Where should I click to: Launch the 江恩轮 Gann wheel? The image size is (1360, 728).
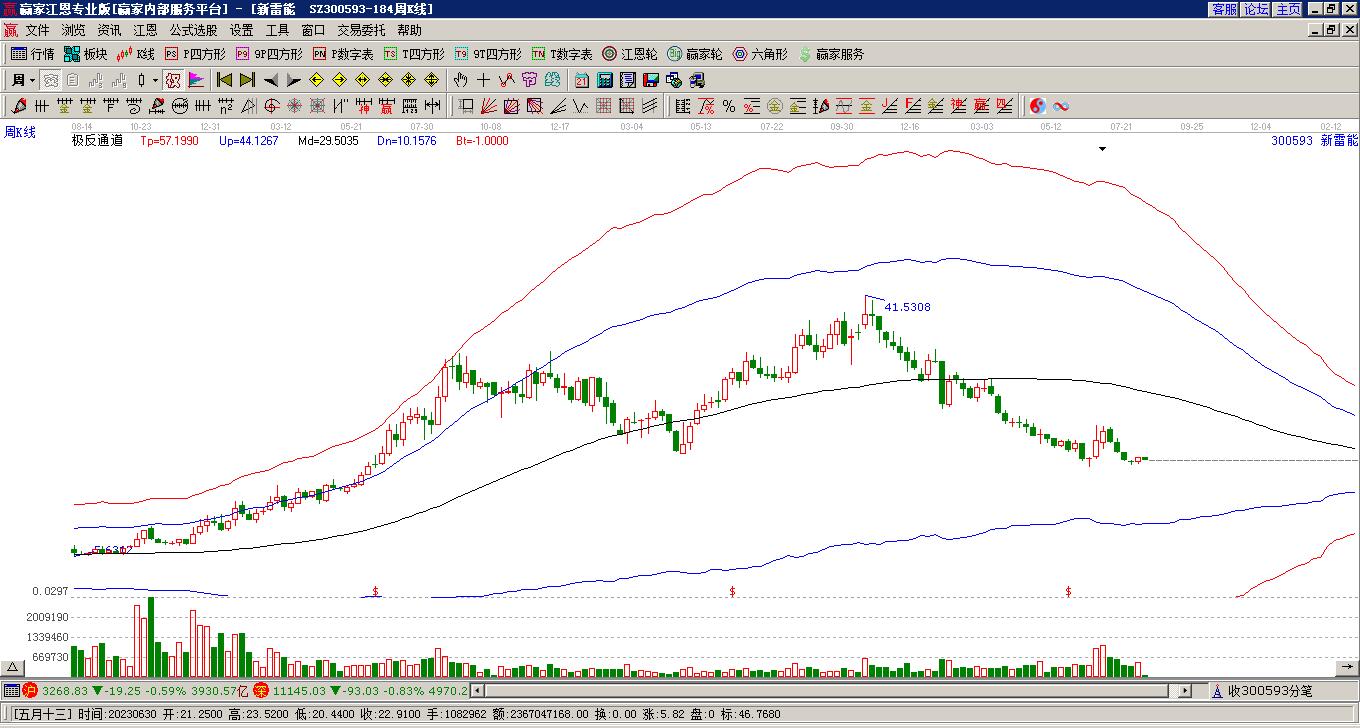[x=629, y=54]
